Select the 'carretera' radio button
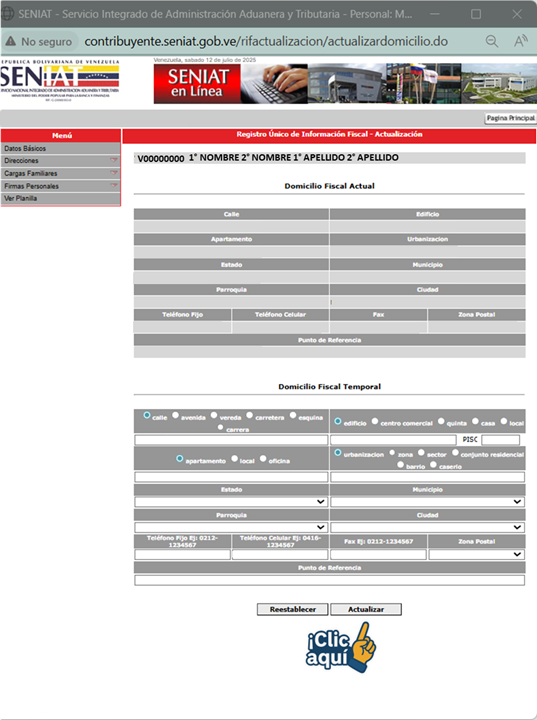Screen dimensions: 537x720 (249, 415)
